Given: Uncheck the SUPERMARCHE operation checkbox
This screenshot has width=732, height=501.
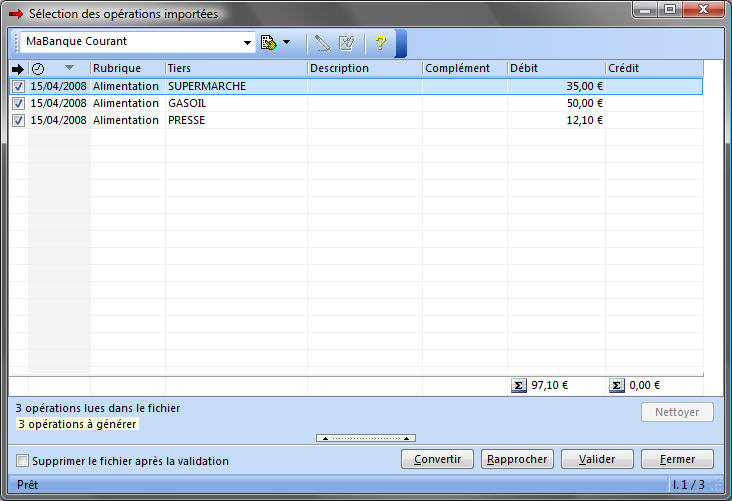Looking at the screenshot, I should pos(18,87).
